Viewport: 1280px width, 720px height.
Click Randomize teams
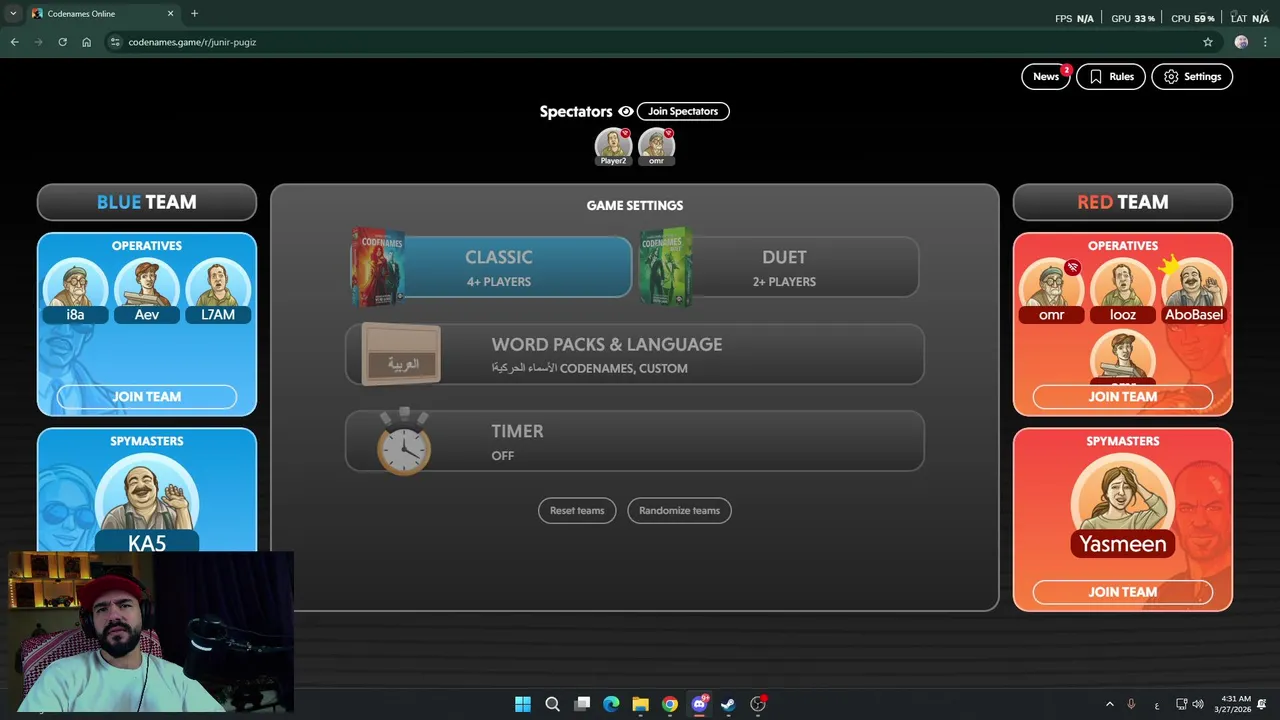pyautogui.click(x=680, y=510)
